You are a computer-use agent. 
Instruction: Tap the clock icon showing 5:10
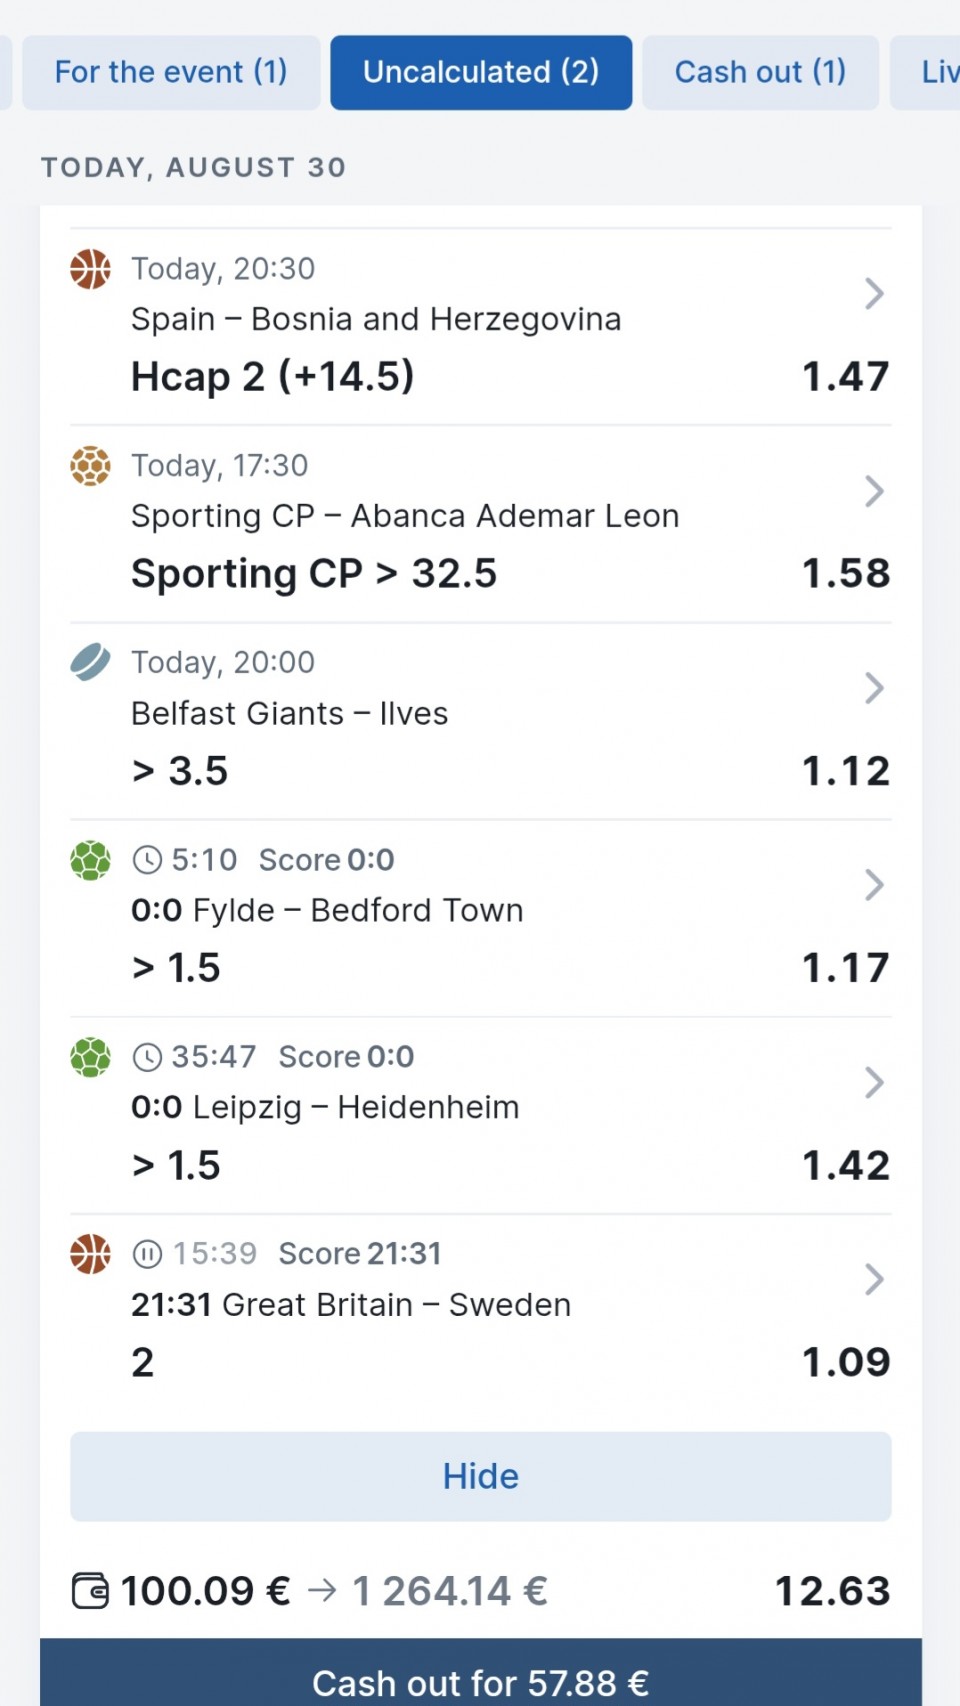click(147, 860)
